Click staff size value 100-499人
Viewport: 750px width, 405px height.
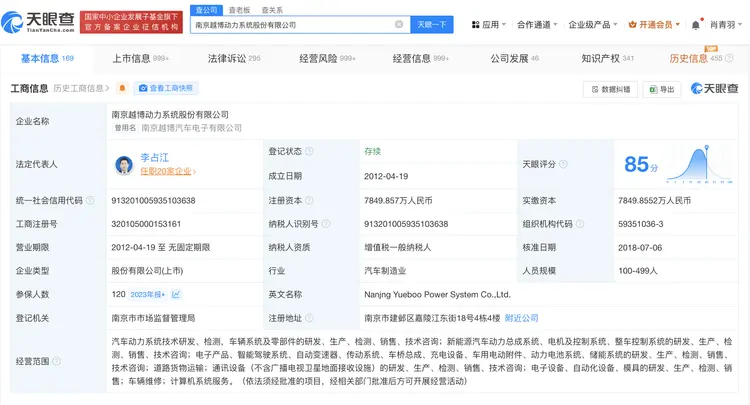pyautogui.click(x=638, y=271)
